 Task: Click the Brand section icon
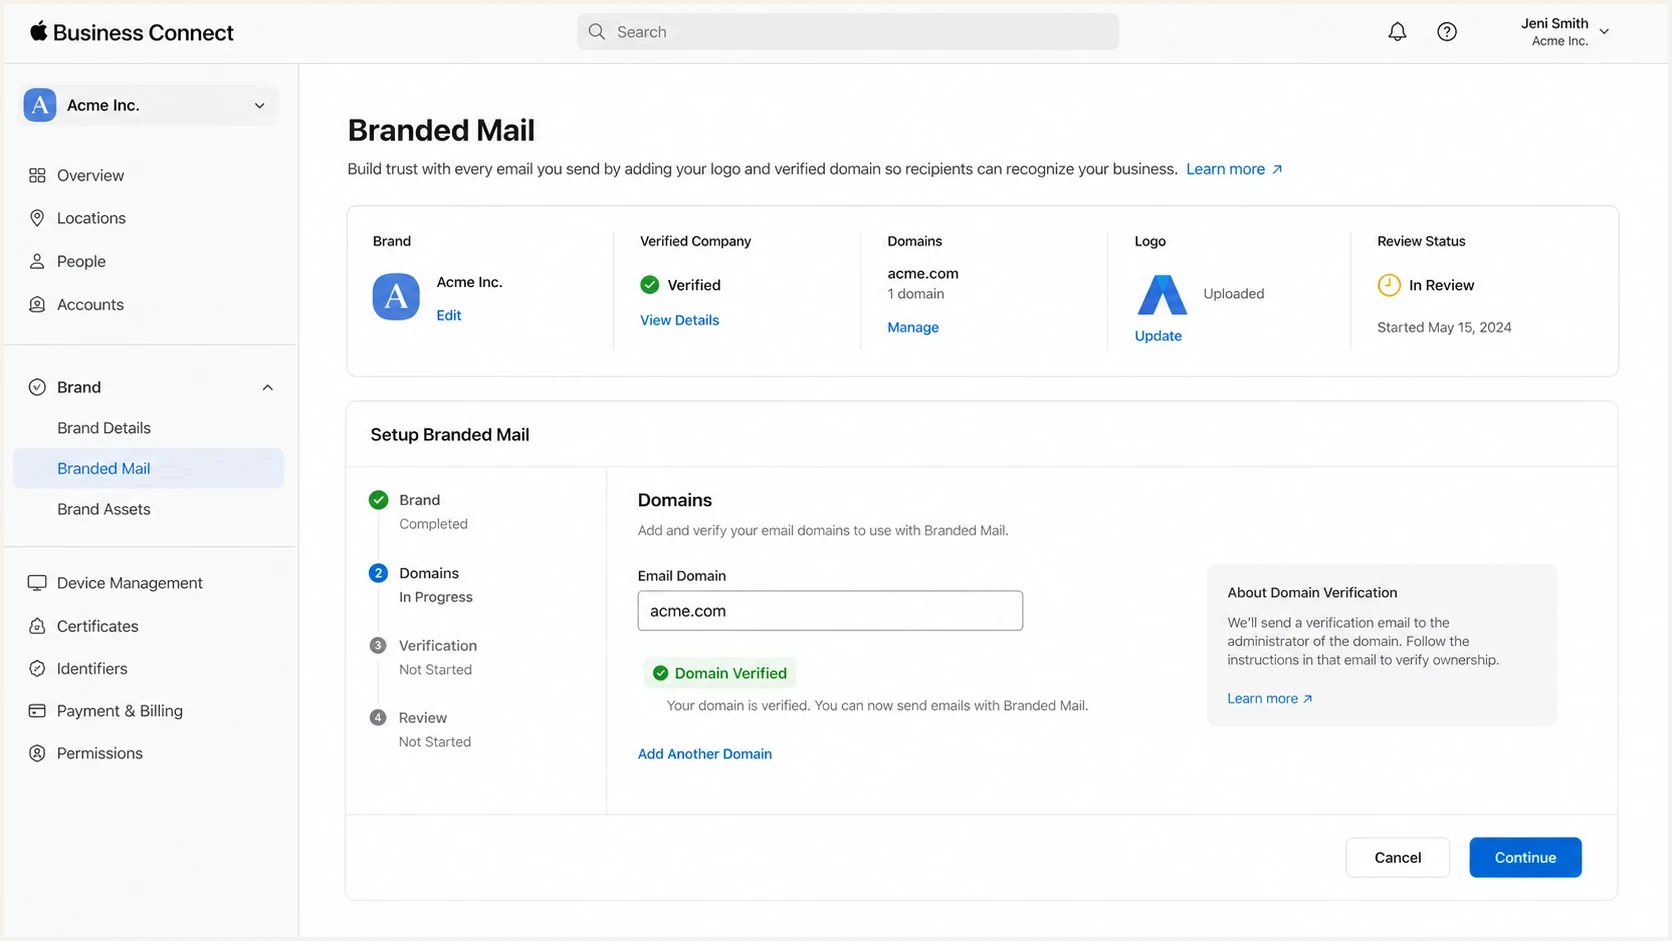click(37, 387)
